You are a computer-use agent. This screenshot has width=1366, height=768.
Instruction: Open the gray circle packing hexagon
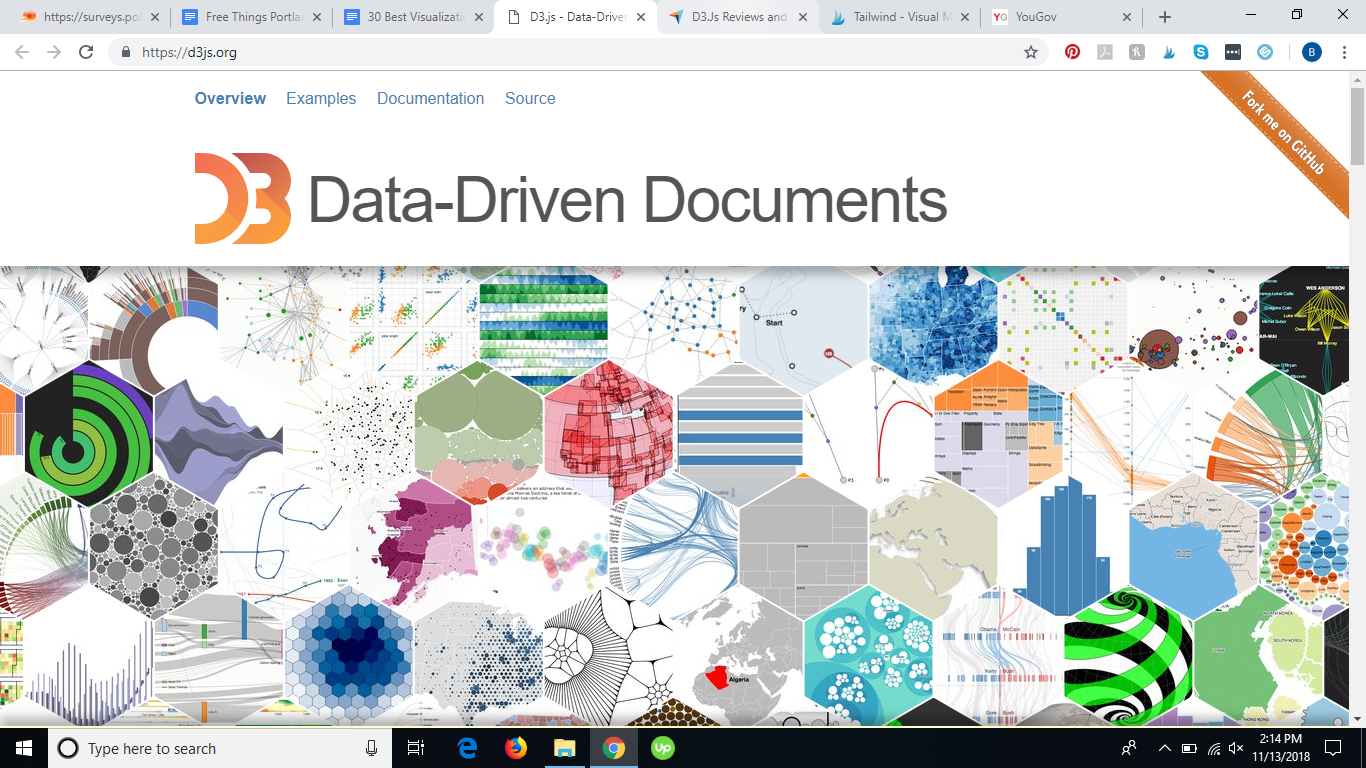(x=153, y=545)
